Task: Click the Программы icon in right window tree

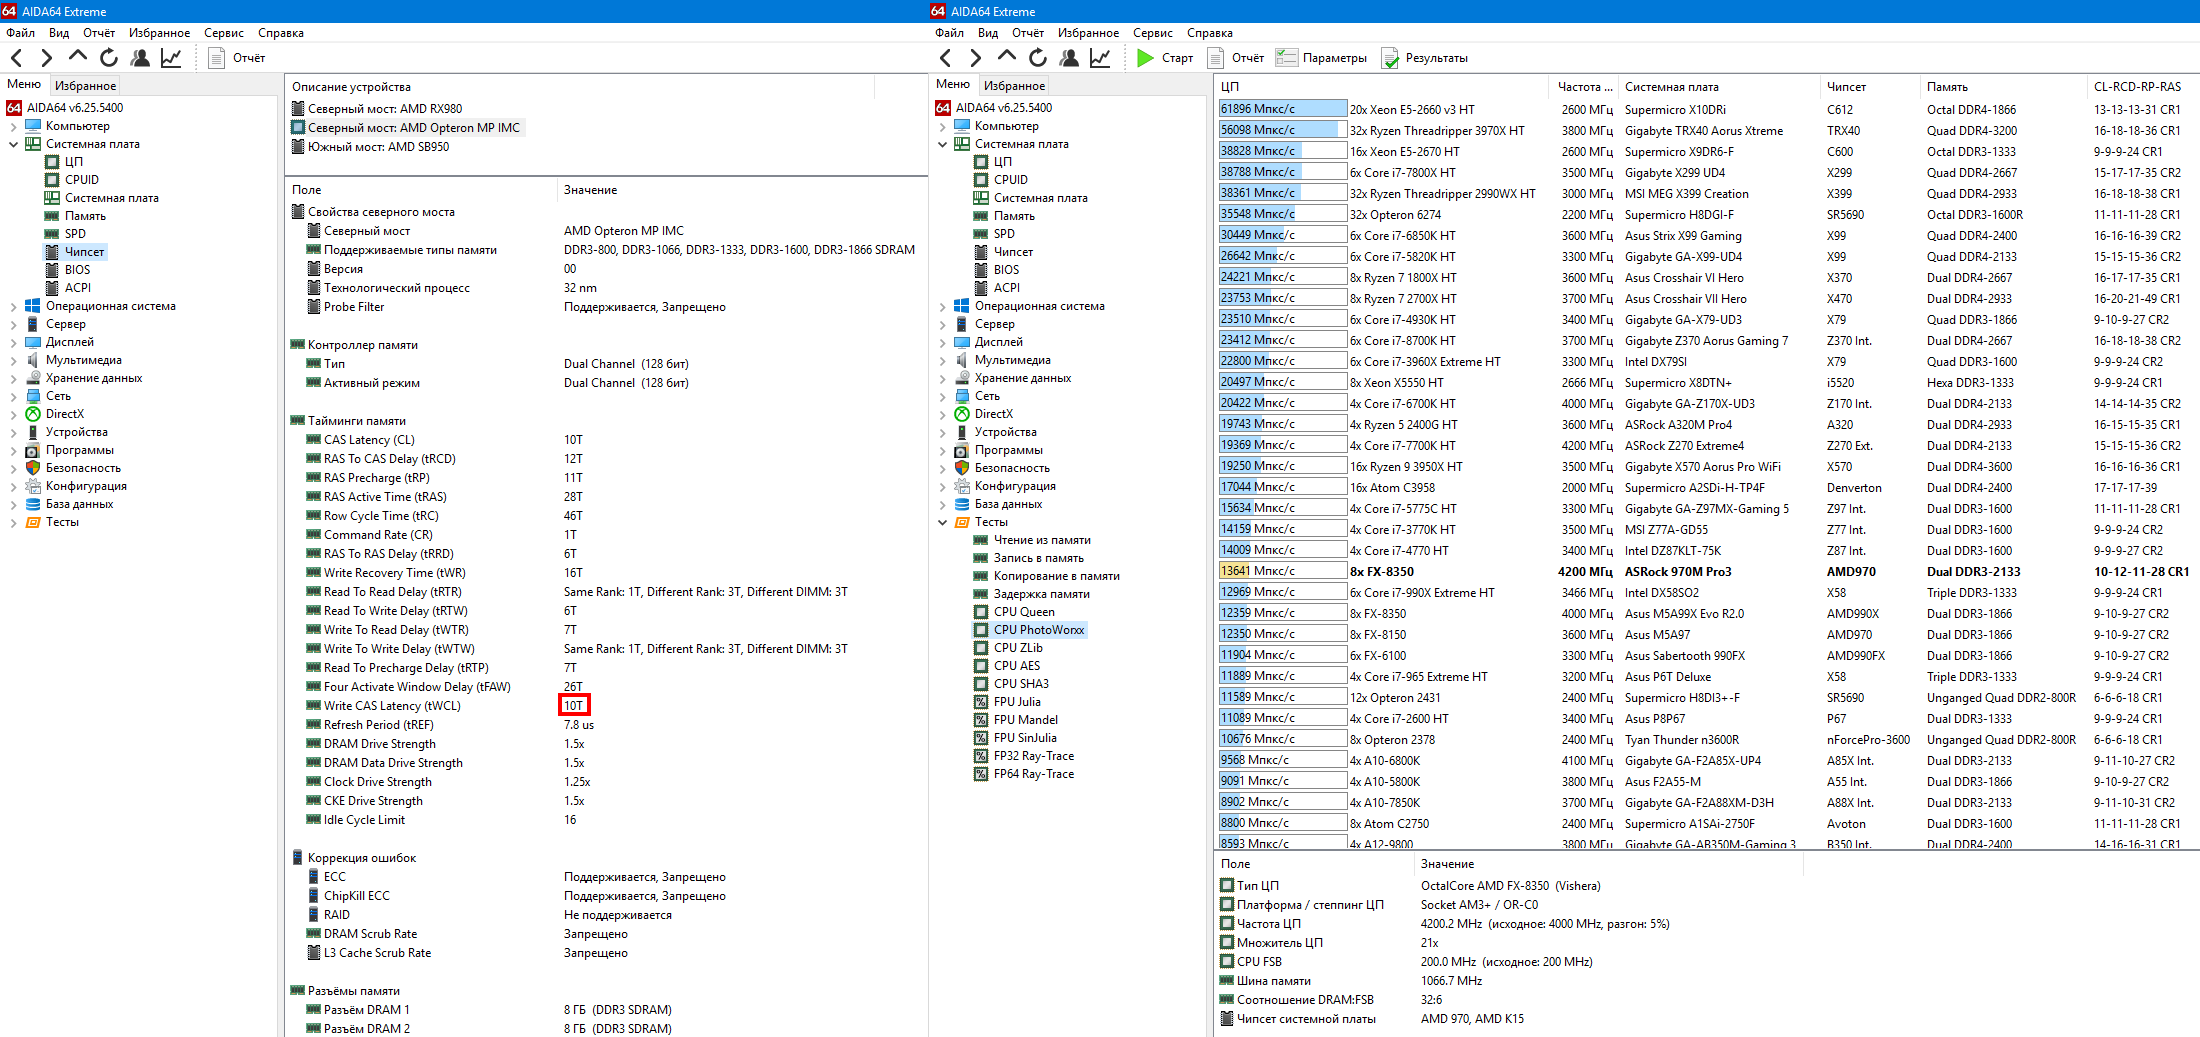Action: point(962,450)
